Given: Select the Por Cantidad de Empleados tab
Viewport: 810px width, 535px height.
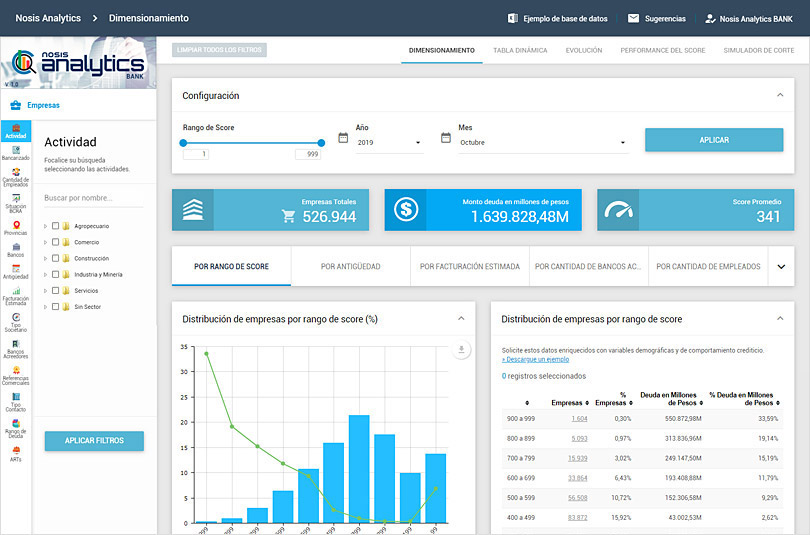Looking at the screenshot, I should pyautogui.click(x=708, y=266).
